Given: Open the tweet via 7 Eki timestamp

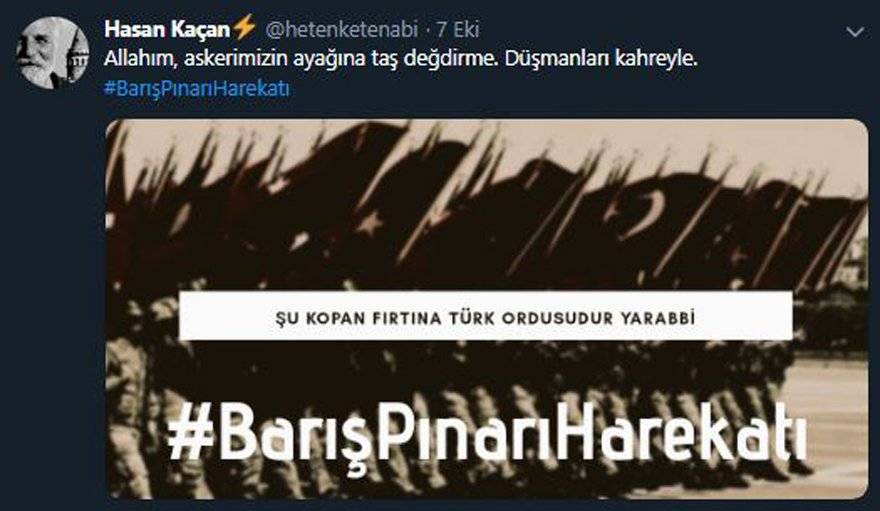Looking at the screenshot, I should point(458,29).
